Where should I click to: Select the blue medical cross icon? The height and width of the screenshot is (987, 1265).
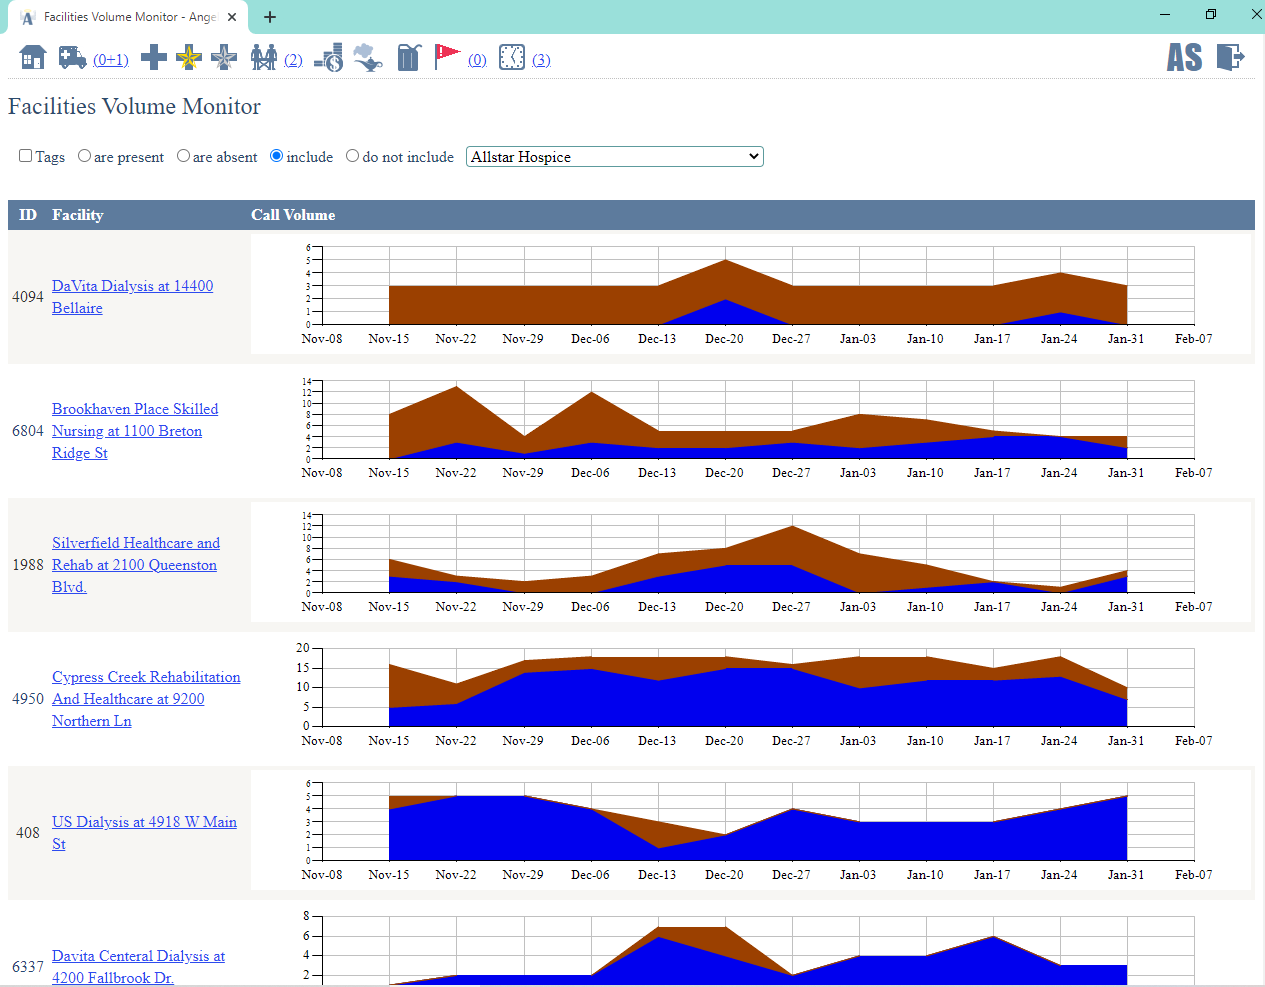pos(154,58)
